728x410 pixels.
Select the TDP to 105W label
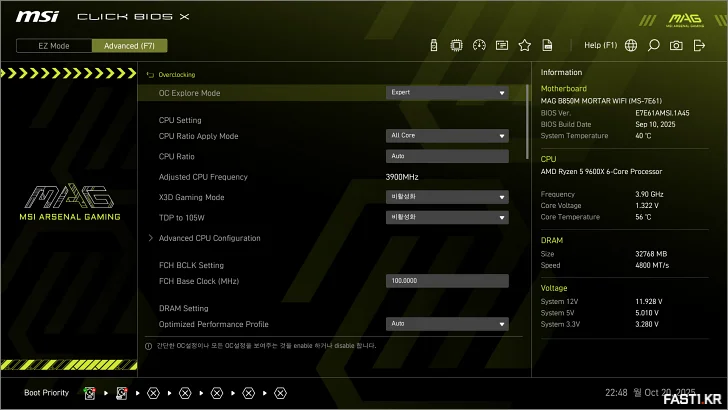182,218
